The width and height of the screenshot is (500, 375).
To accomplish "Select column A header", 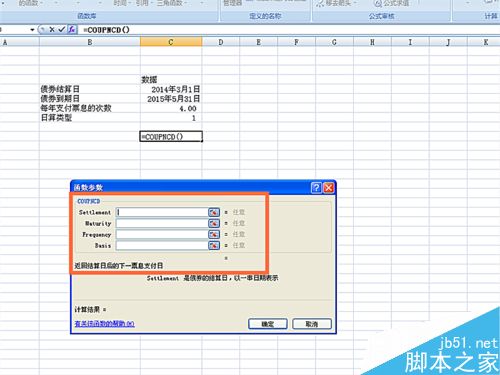I will pyautogui.click(x=19, y=42).
